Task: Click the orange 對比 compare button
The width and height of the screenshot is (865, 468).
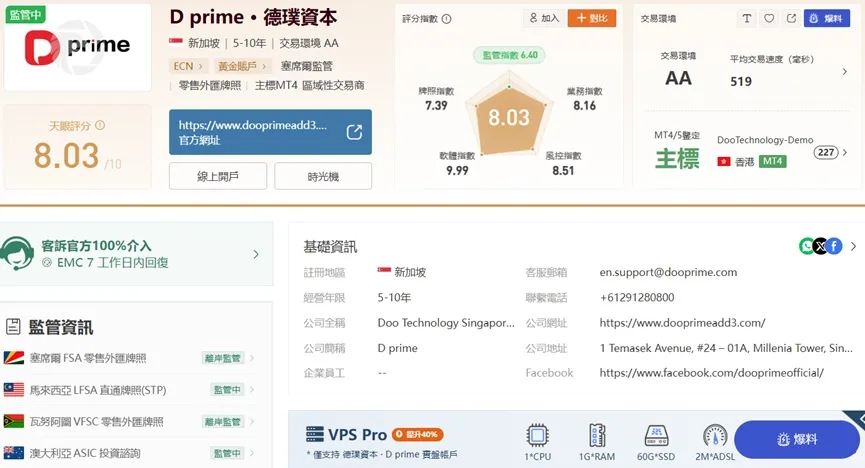Action: 592,18
